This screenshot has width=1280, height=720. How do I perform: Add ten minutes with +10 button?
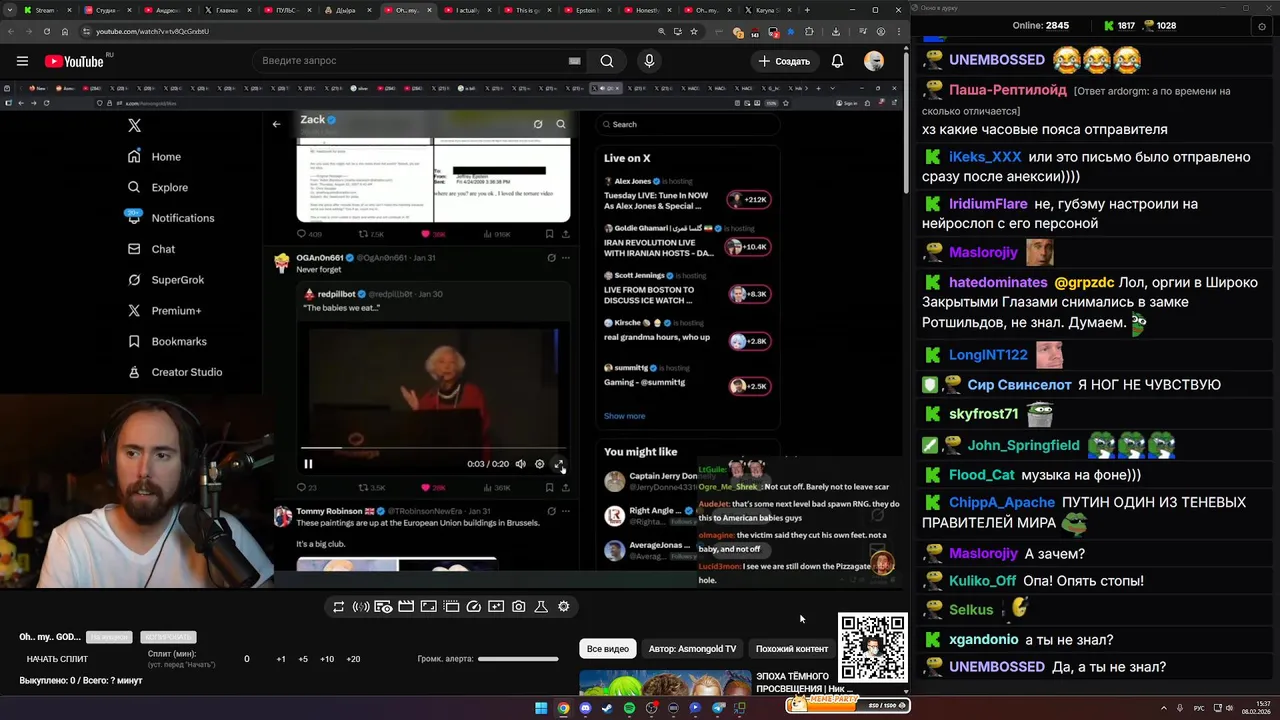pos(327,659)
